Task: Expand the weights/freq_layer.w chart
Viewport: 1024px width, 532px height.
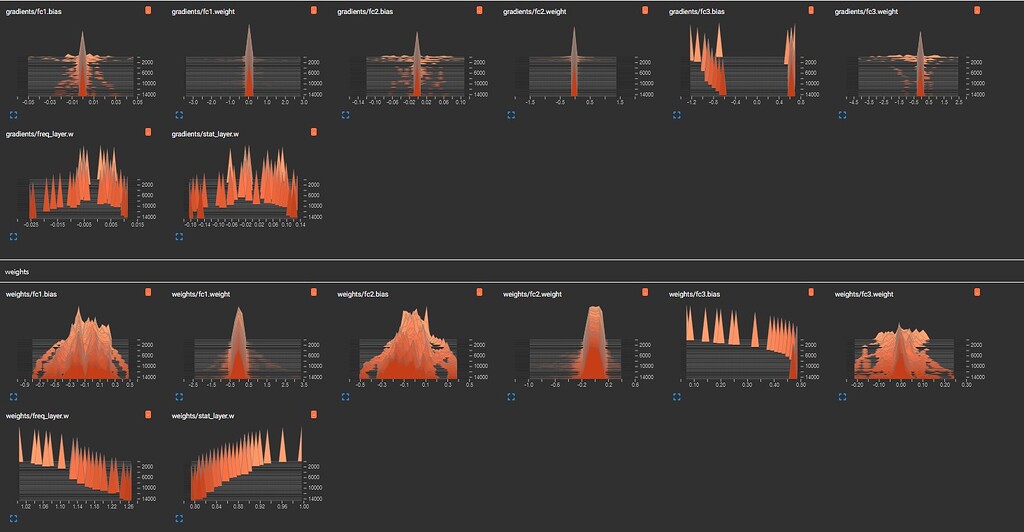Action: (x=14, y=519)
